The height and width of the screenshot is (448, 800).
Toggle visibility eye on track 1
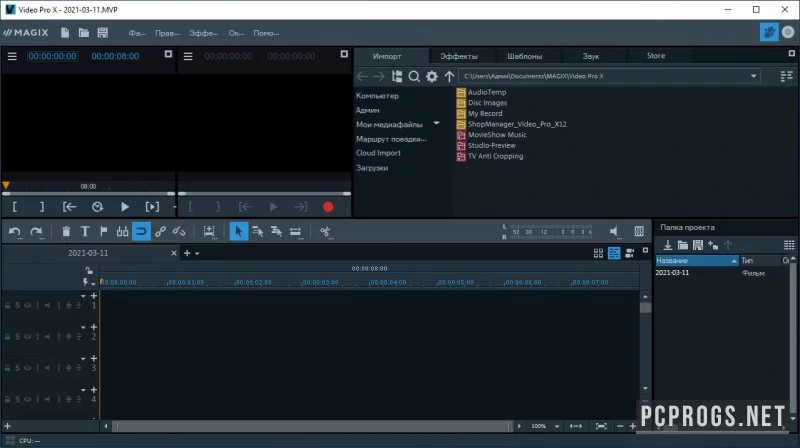click(x=28, y=306)
